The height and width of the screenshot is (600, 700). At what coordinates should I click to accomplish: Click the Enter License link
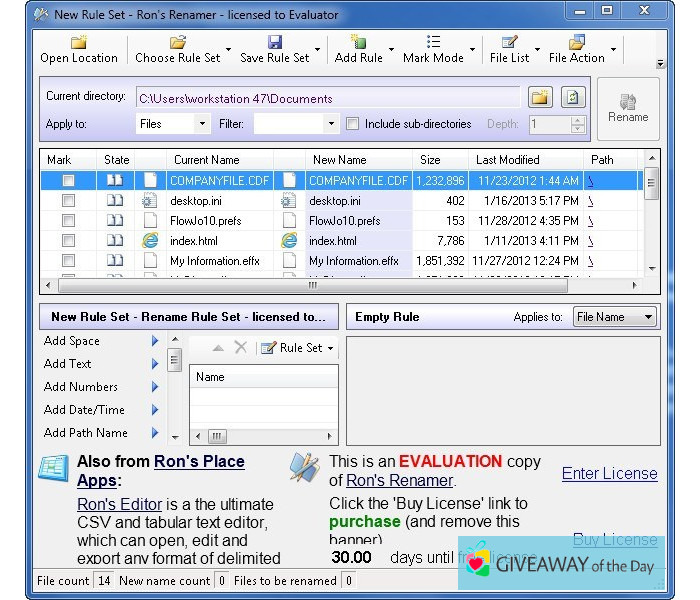609,474
